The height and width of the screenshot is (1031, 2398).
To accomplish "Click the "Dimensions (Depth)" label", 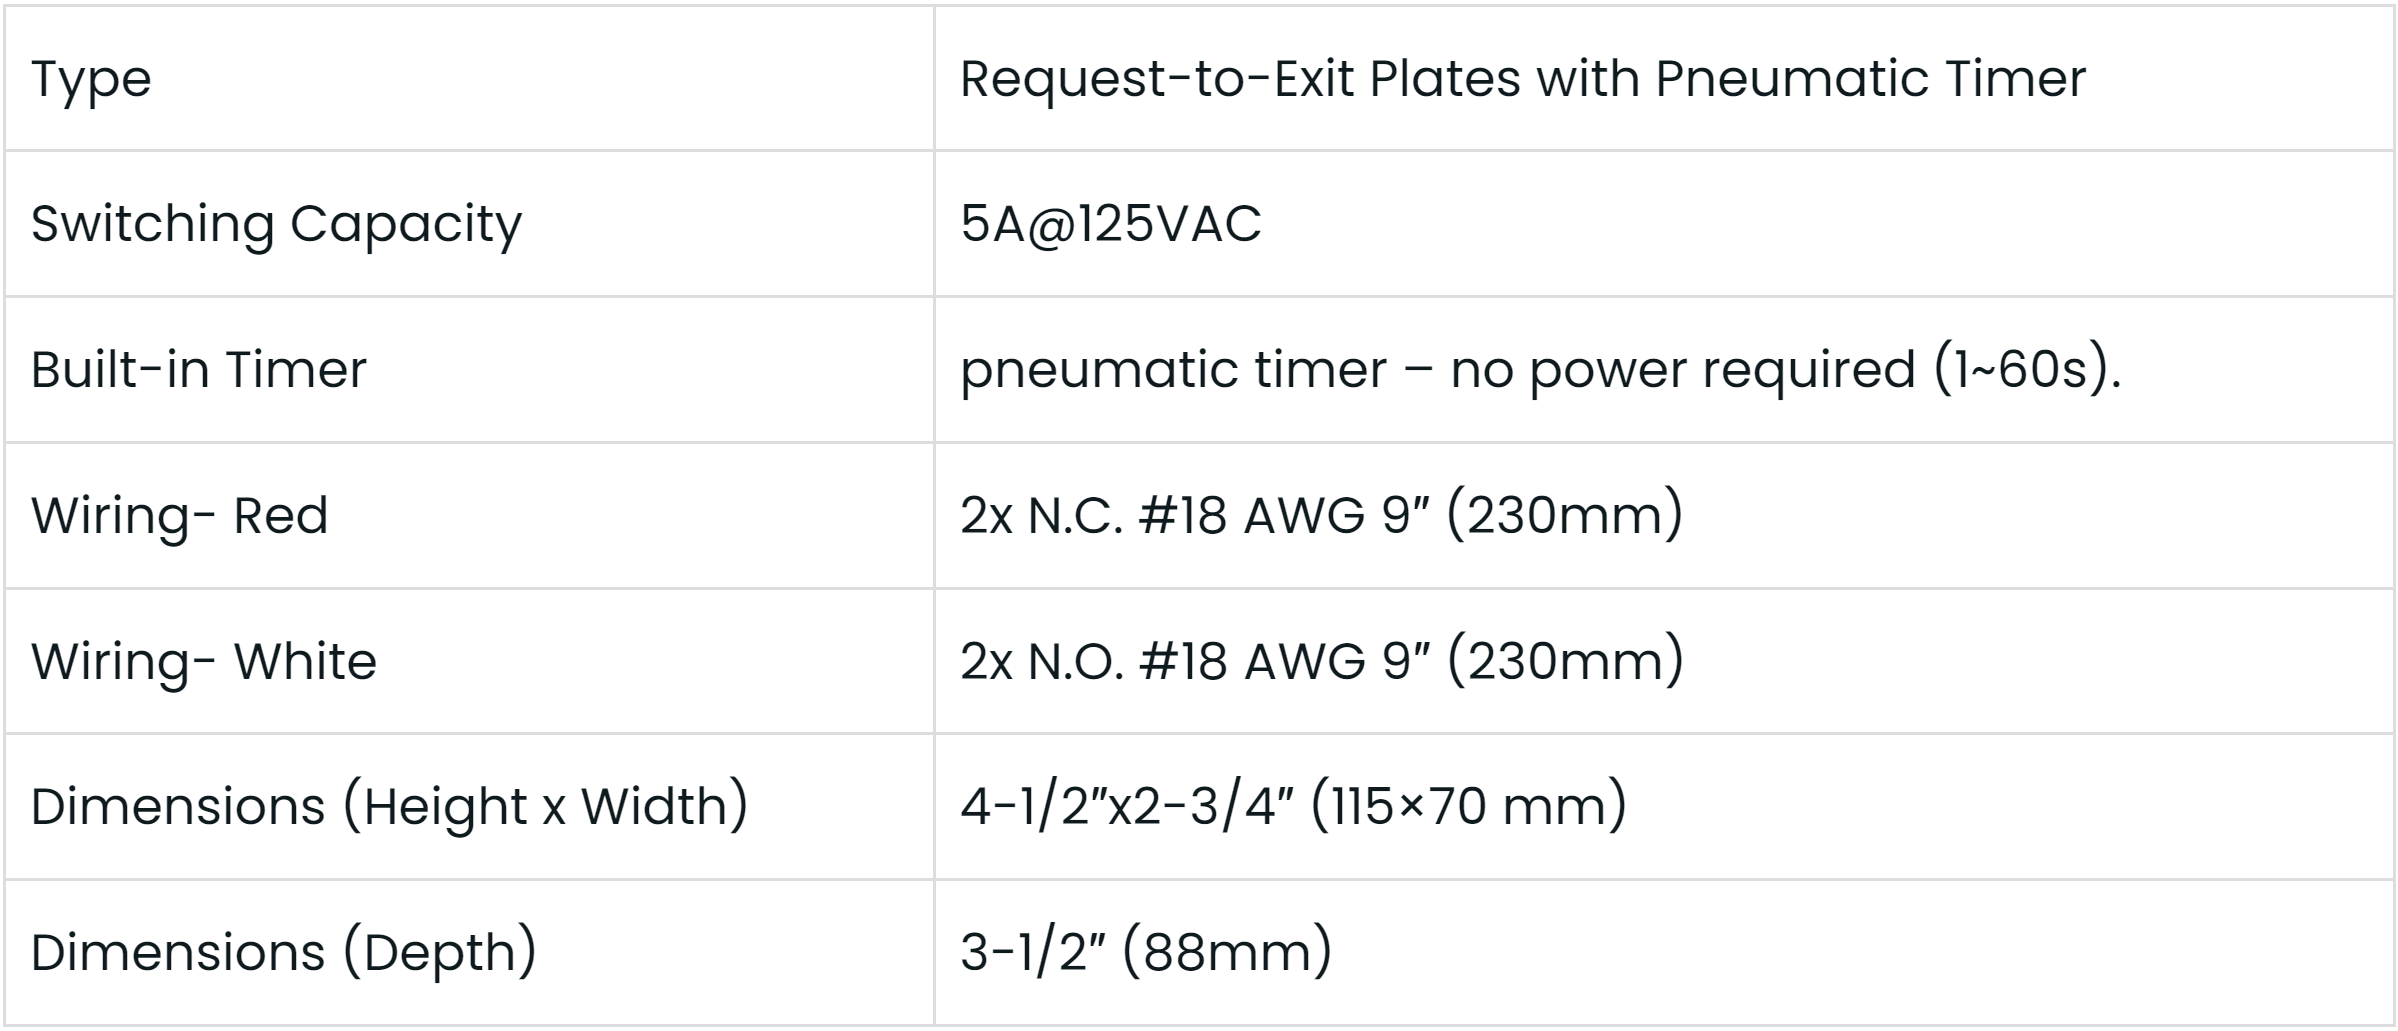I will (x=283, y=953).
